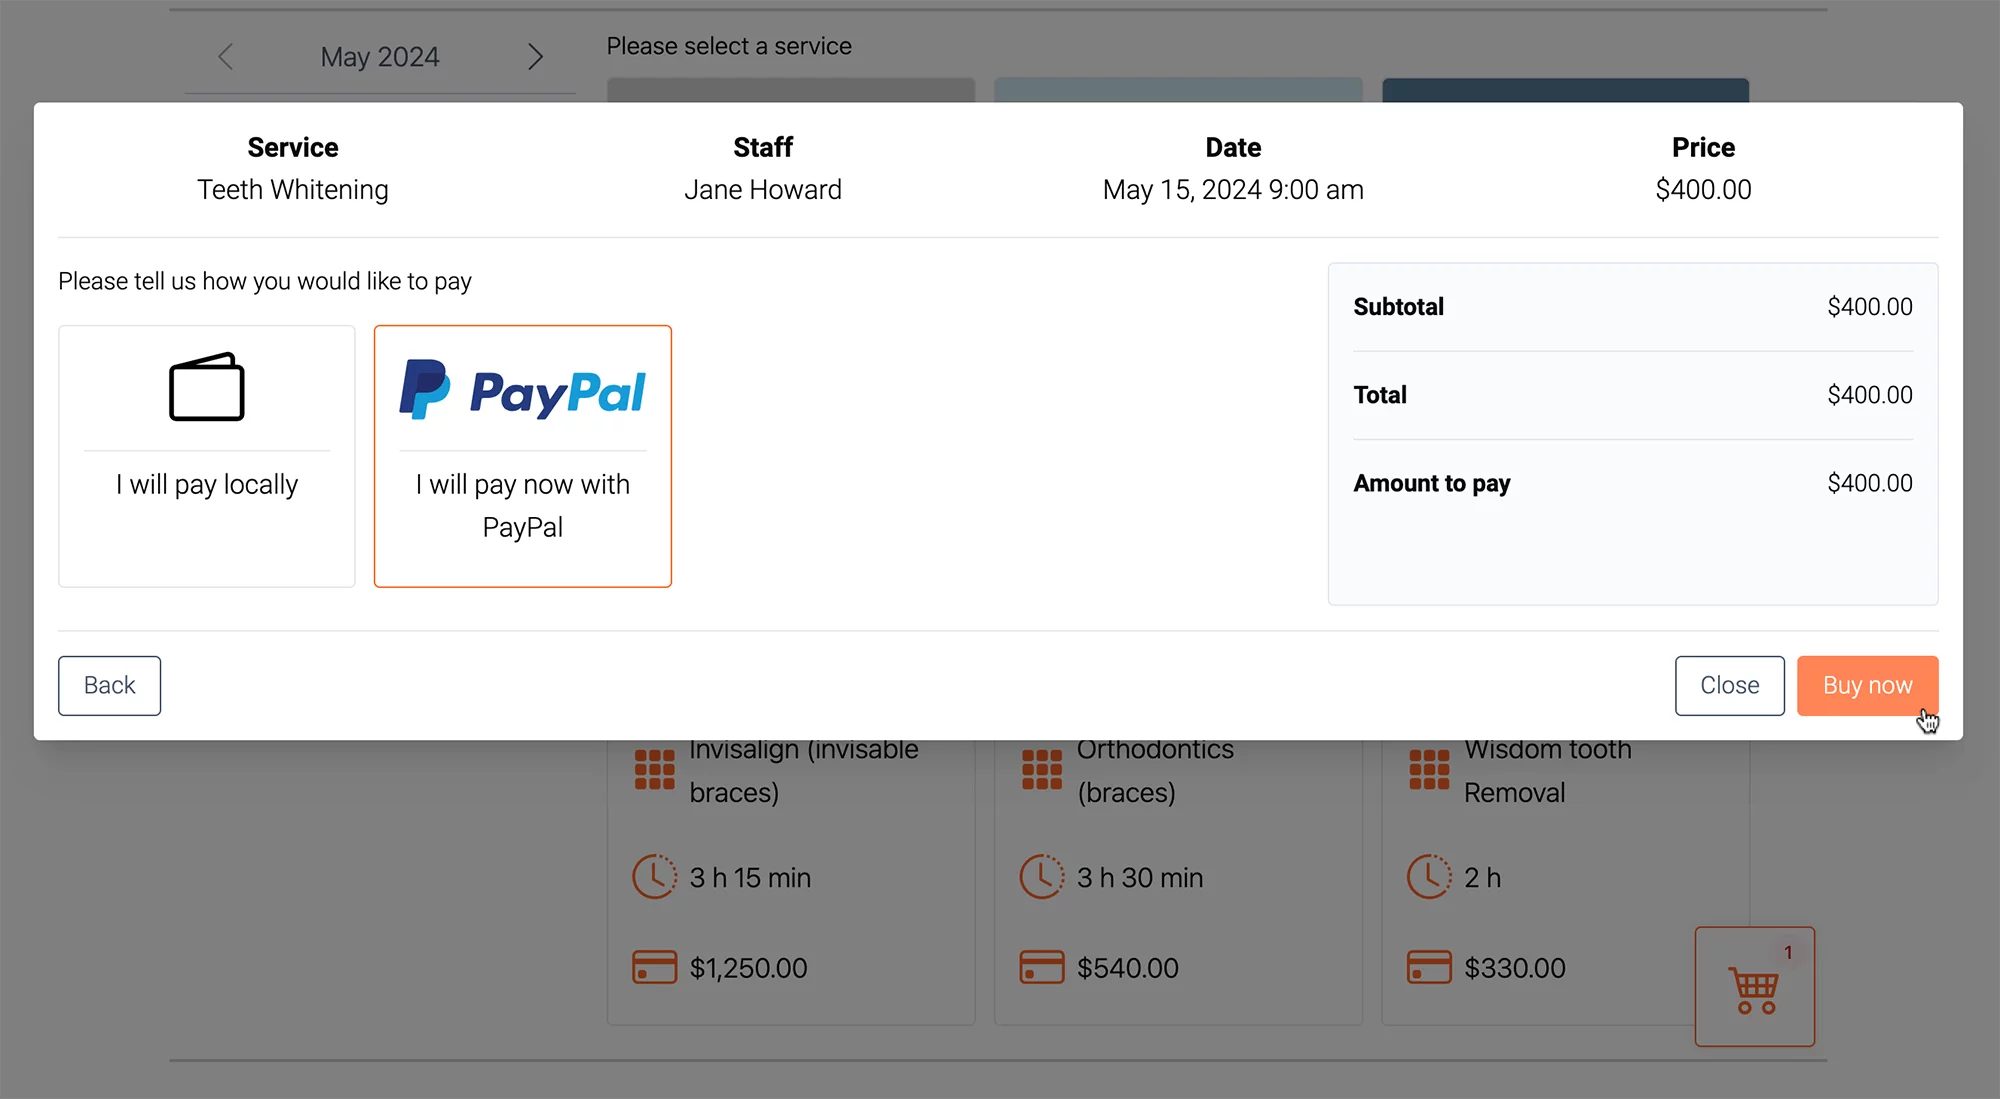2000x1099 pixels.
Task: Click the Wisdom tooth Removal grid icon
Action: click(1429, 770)
